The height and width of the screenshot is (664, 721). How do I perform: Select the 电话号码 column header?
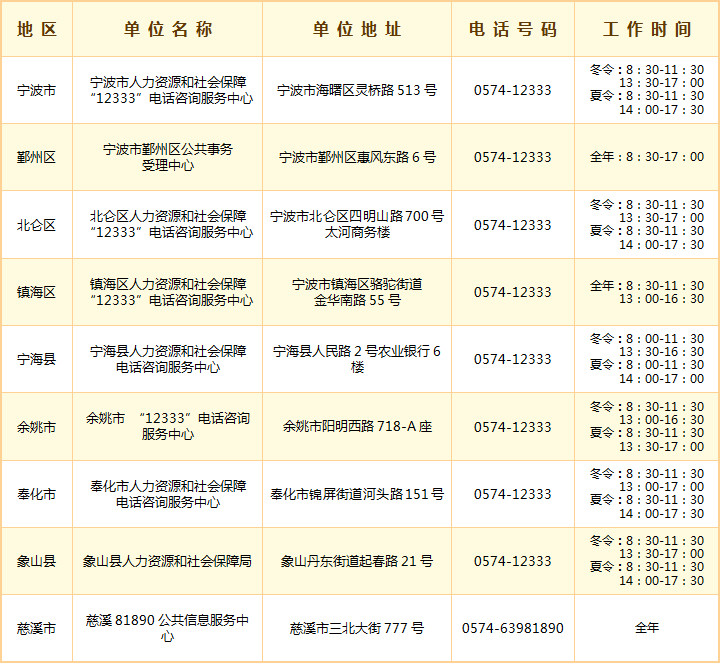(512, 29)
